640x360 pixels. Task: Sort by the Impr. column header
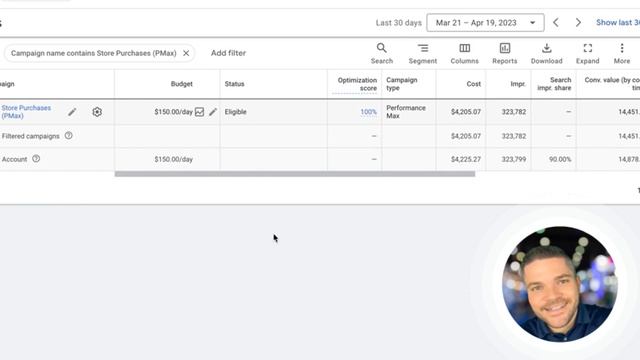point(518,84)
